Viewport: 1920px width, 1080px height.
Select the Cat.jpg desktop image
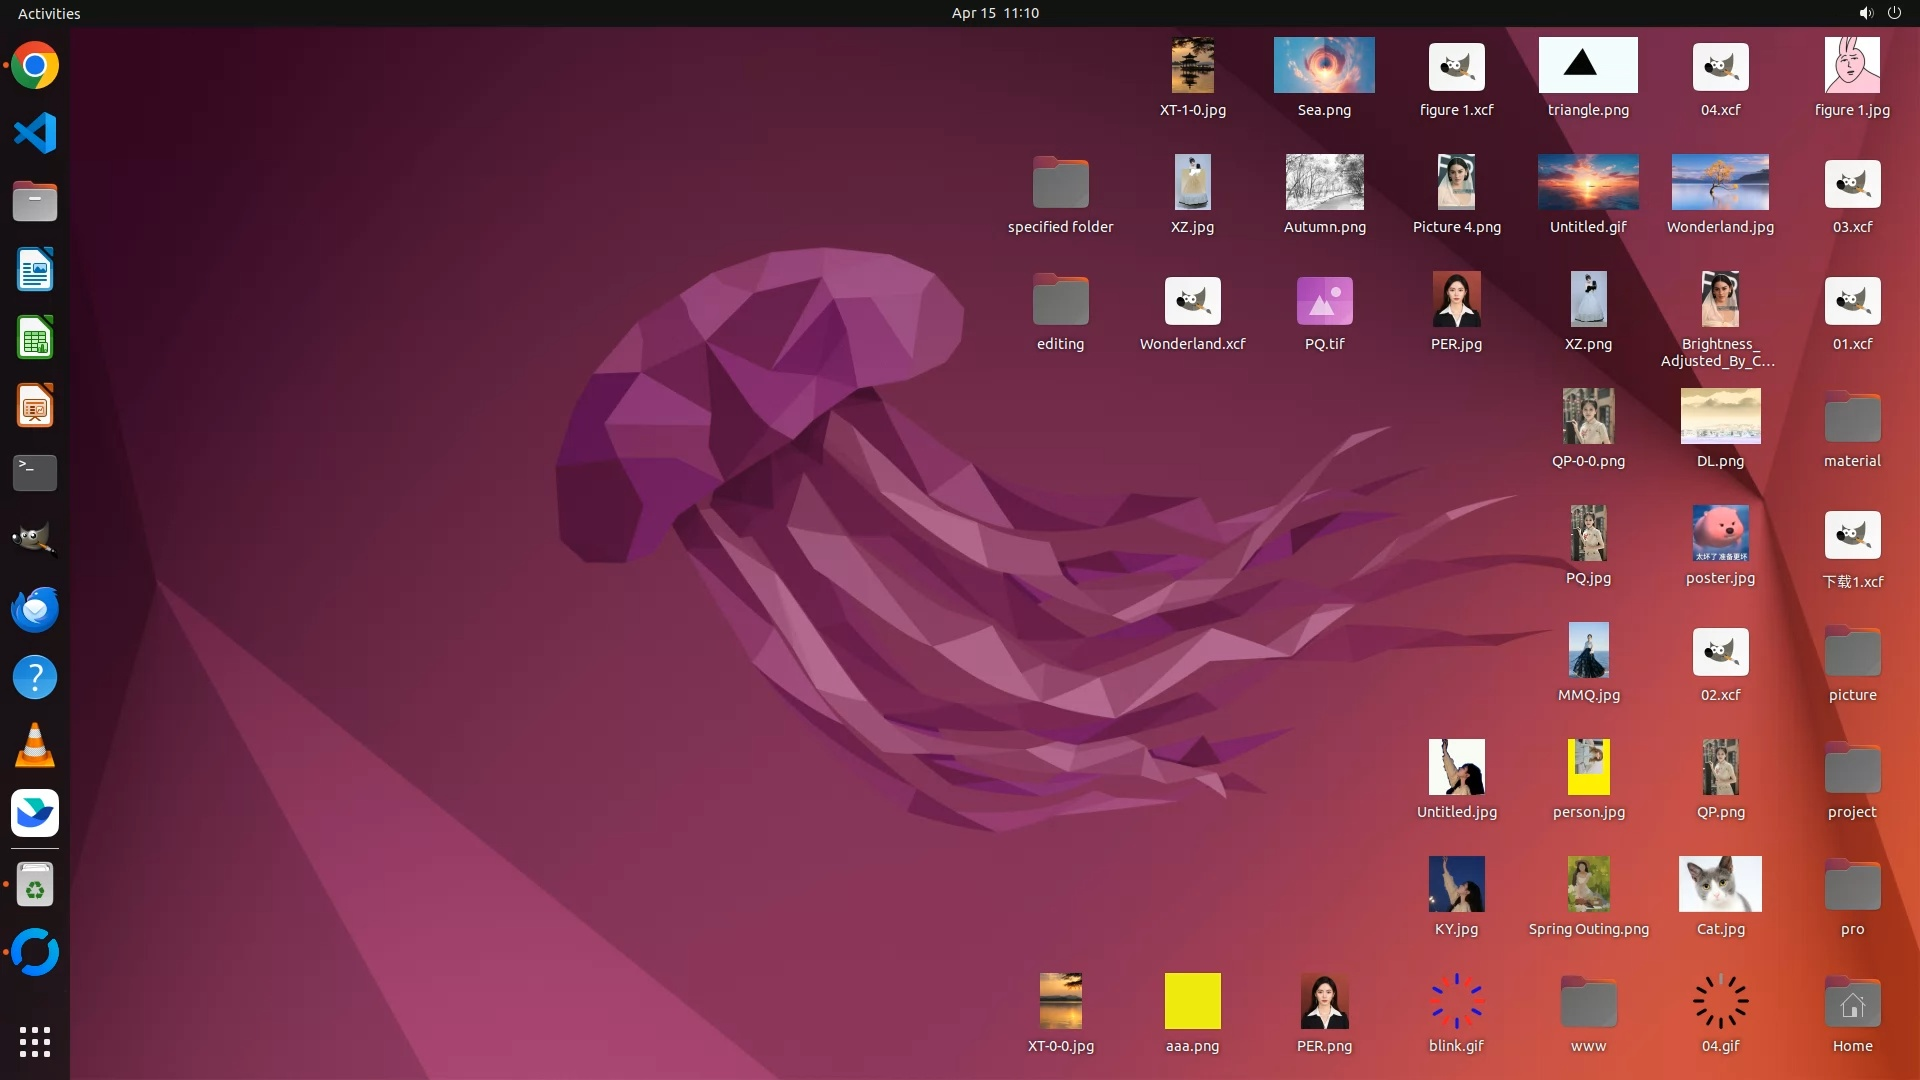(1720, 884)
